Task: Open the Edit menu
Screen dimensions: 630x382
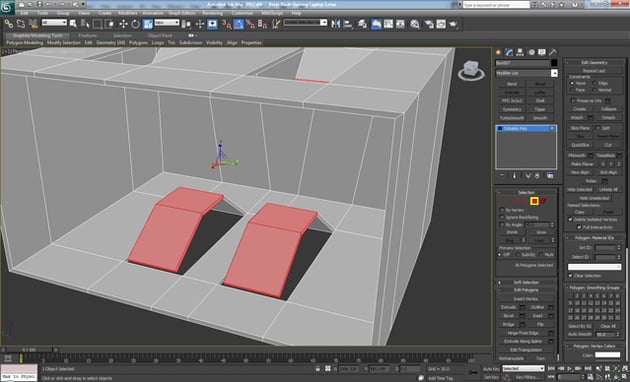Action: pos(25,13)
